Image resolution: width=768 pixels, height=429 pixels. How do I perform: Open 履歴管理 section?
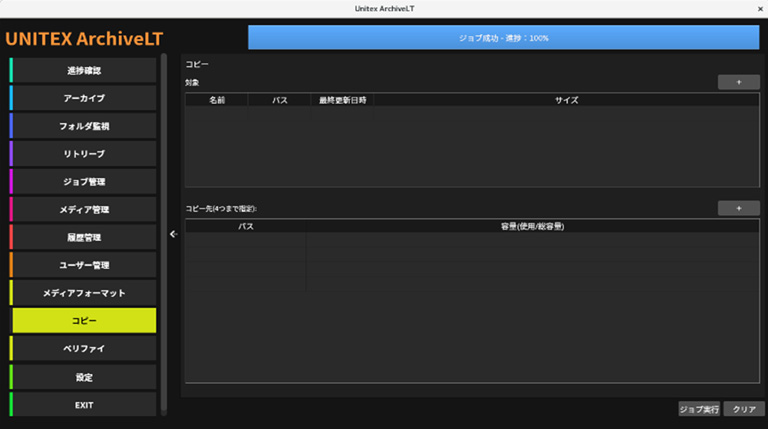83,238
